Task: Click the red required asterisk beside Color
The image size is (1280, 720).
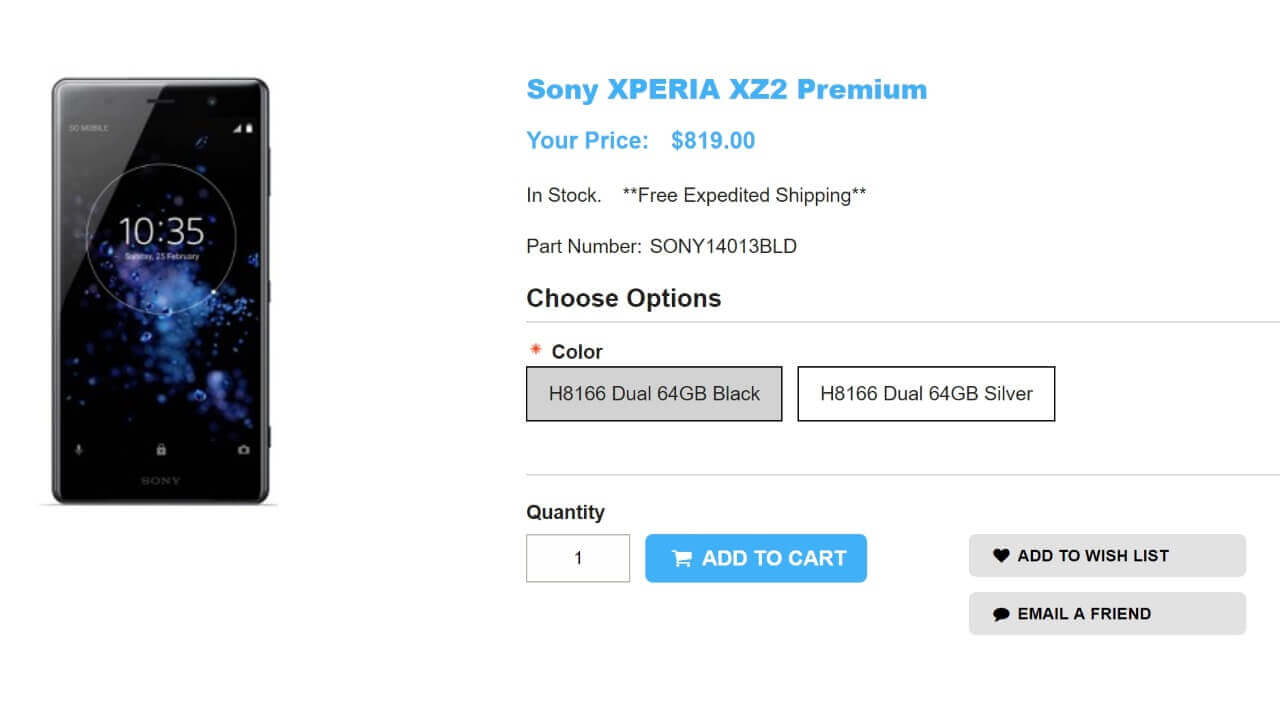Action: click(535, 351)
